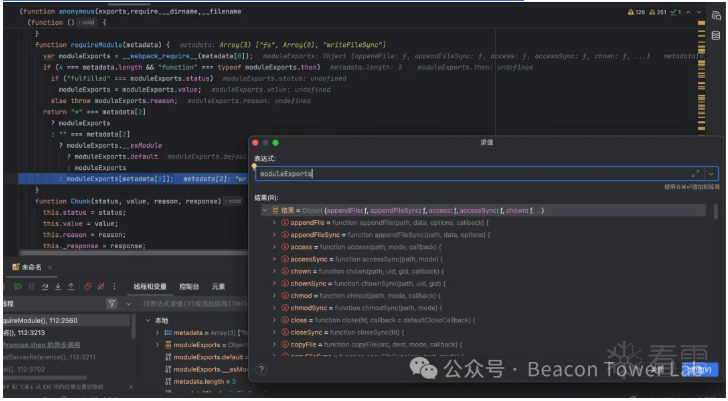Click the blue evaluate button in dialog

coord(700,370)
